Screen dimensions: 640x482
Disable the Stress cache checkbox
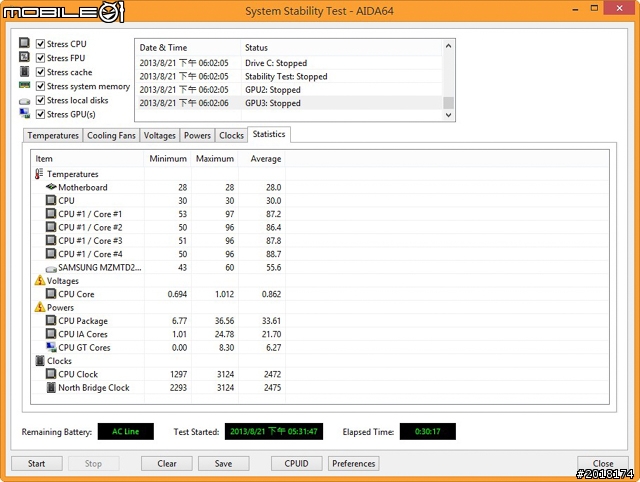40,72
